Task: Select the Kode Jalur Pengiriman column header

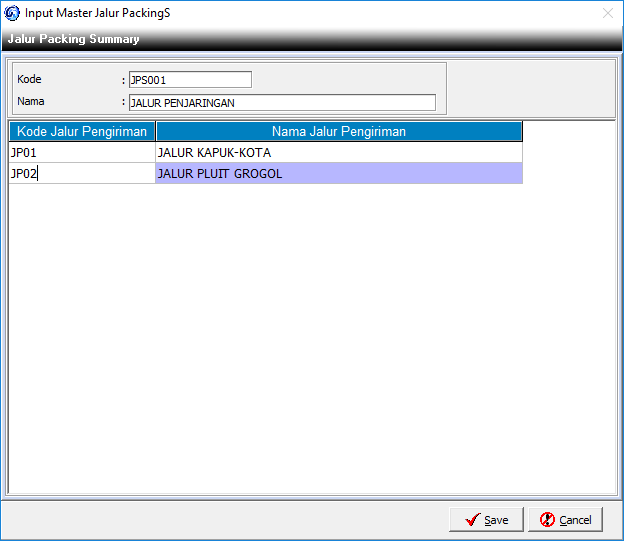Action: 82,131
